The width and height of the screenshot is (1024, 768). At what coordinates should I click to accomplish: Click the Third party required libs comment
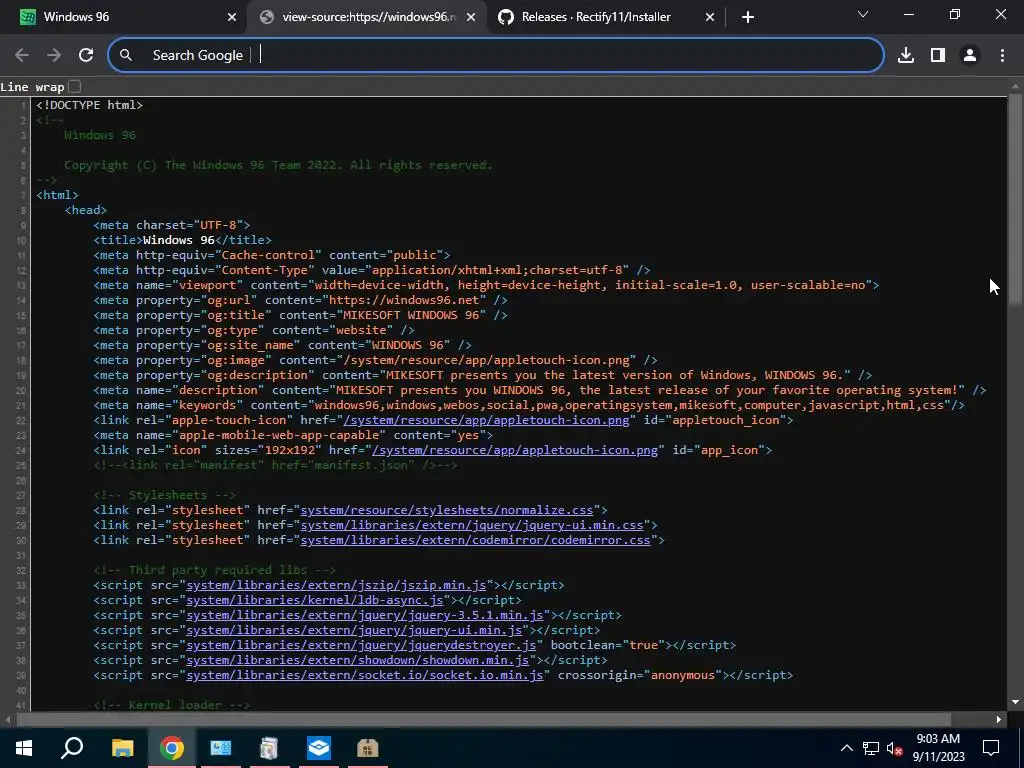click(215, 570)
